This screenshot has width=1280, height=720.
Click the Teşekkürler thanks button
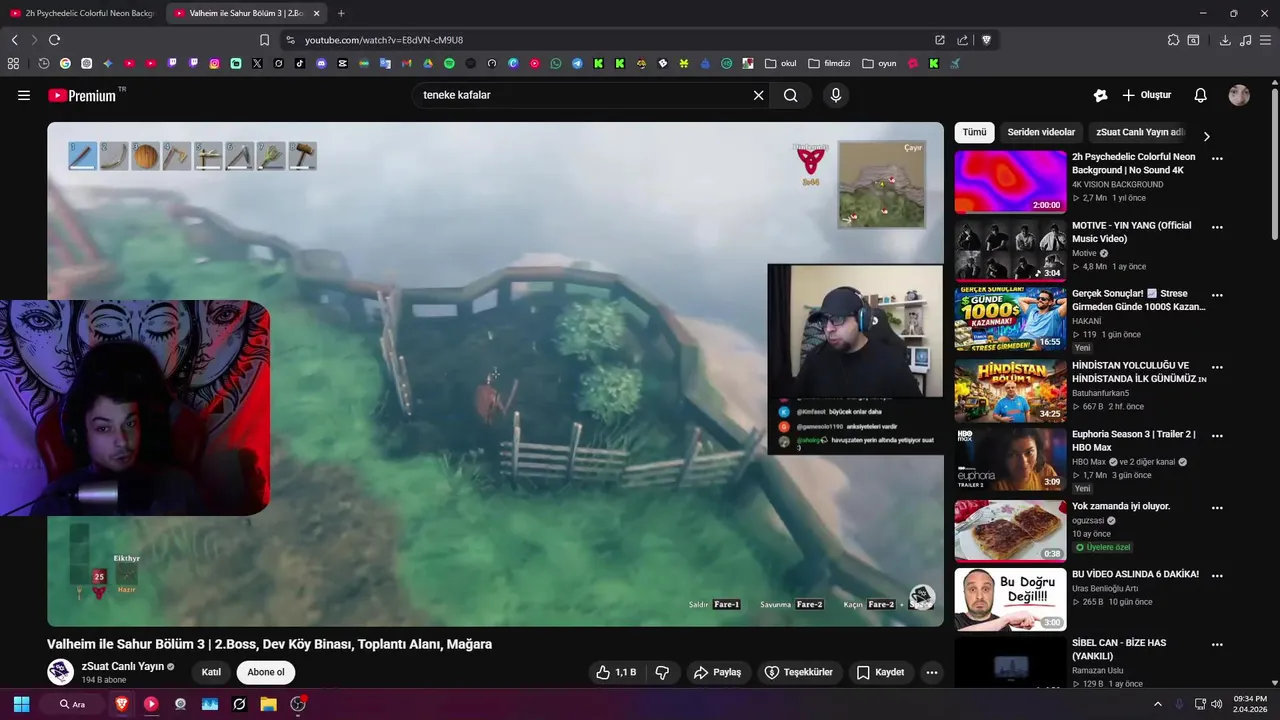tap(798, 672)
